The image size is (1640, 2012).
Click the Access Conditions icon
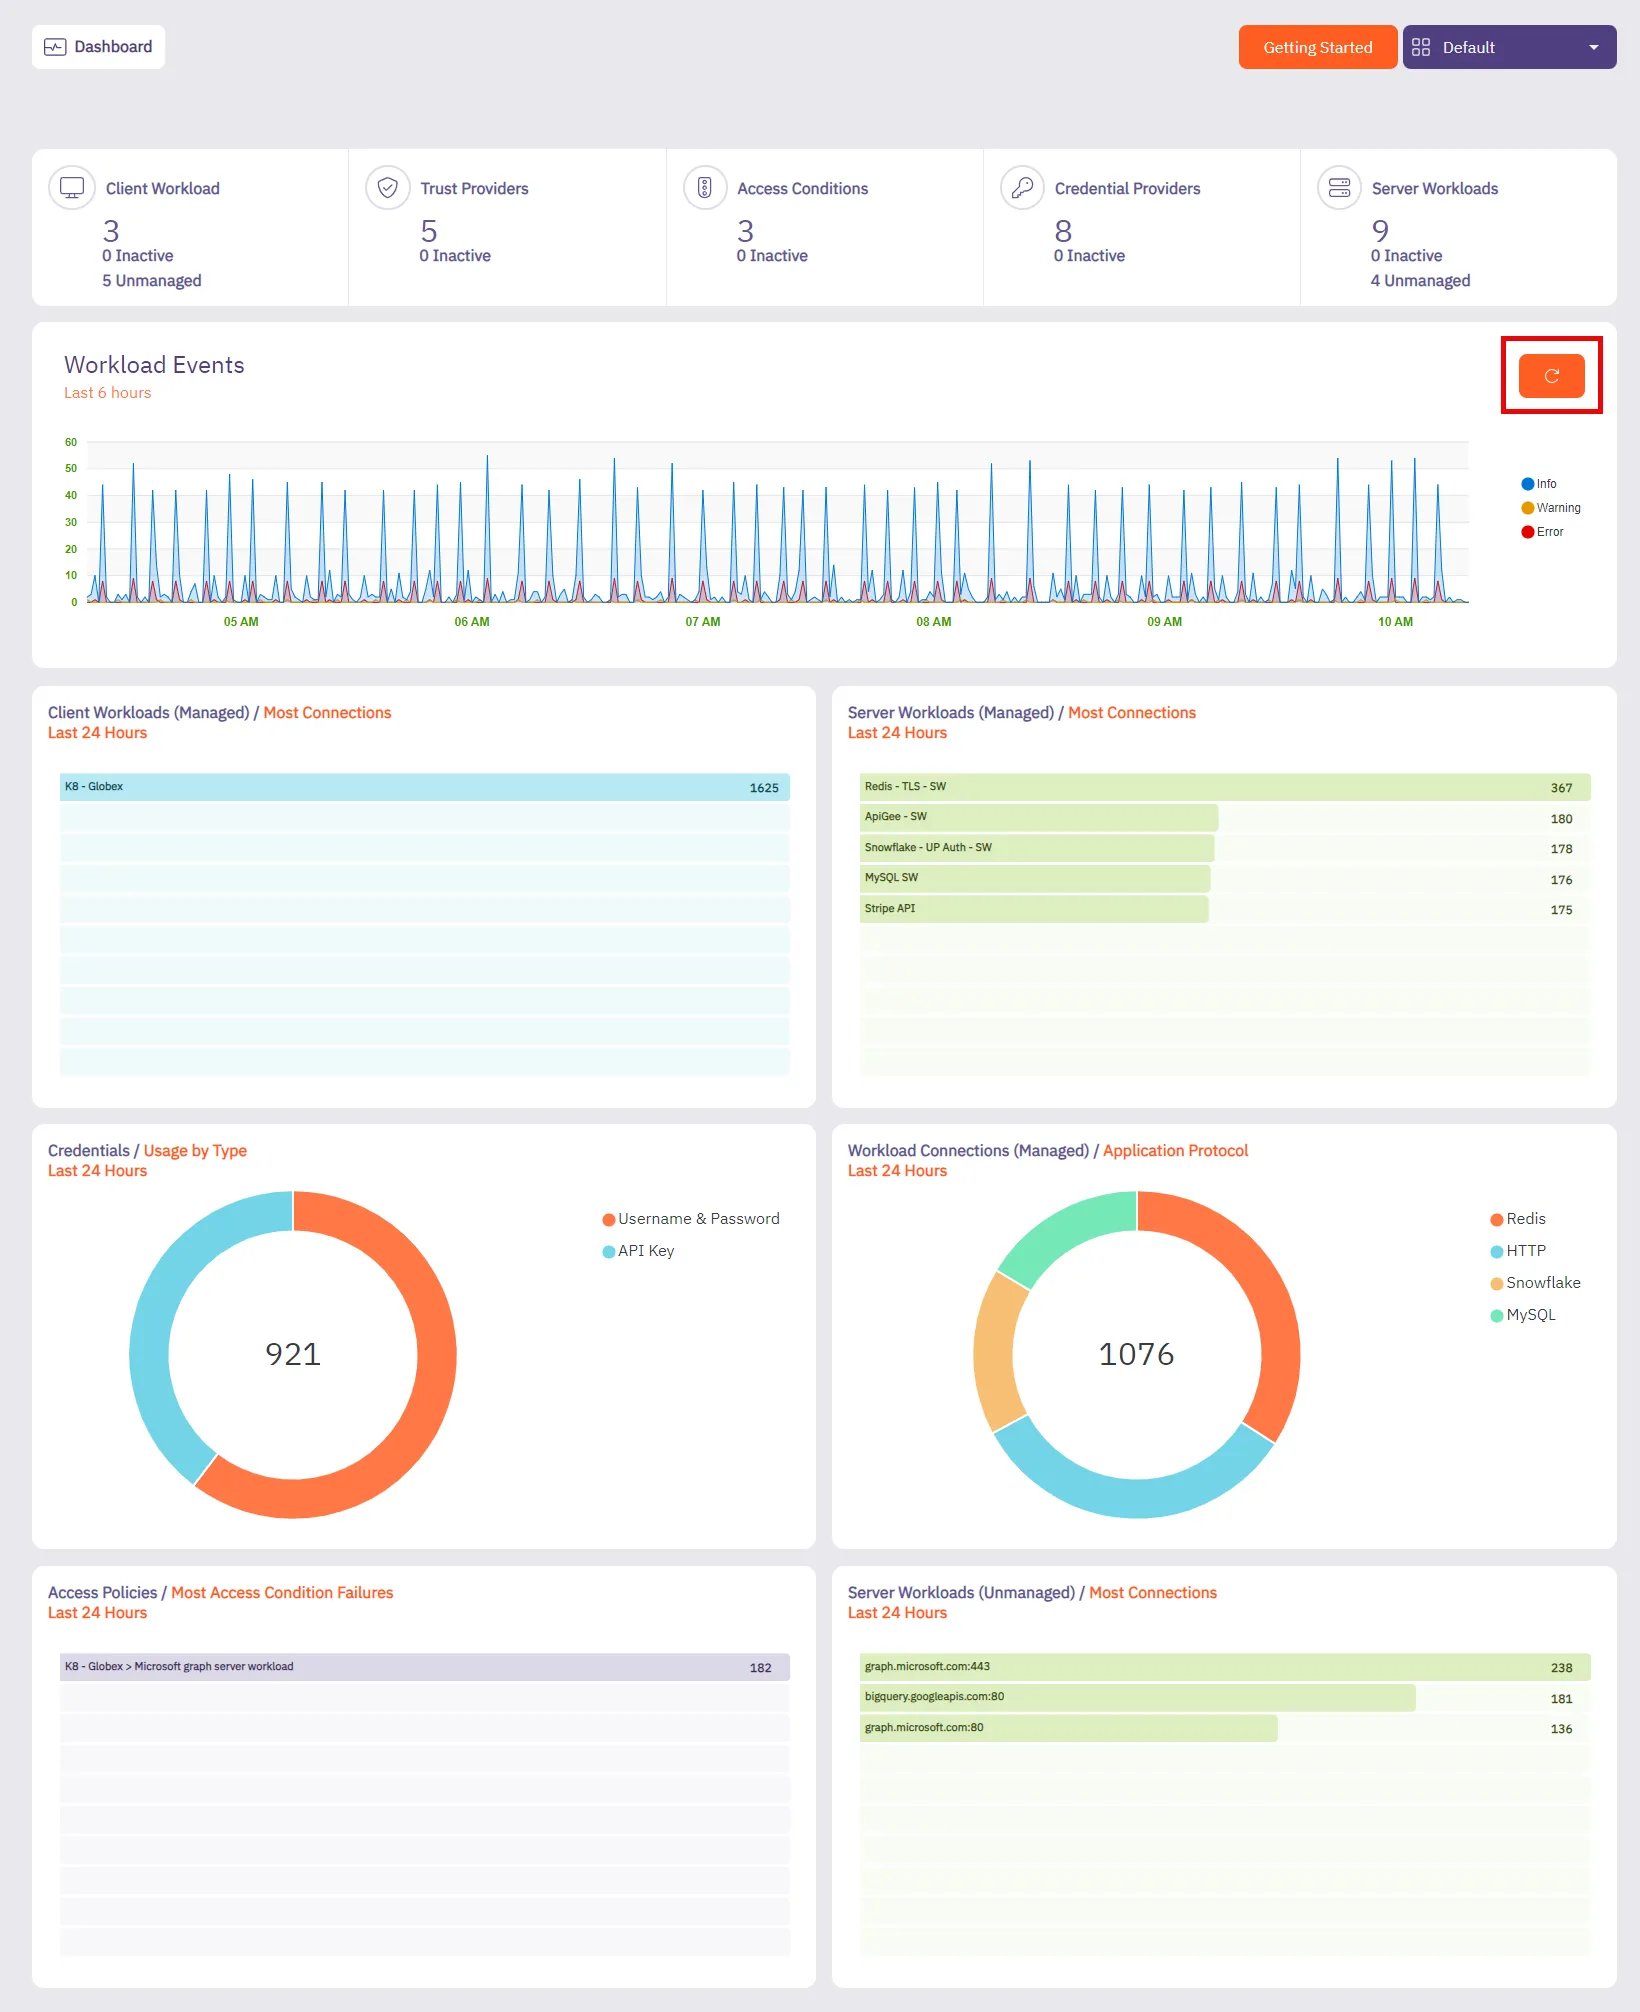tap(705, 187)
